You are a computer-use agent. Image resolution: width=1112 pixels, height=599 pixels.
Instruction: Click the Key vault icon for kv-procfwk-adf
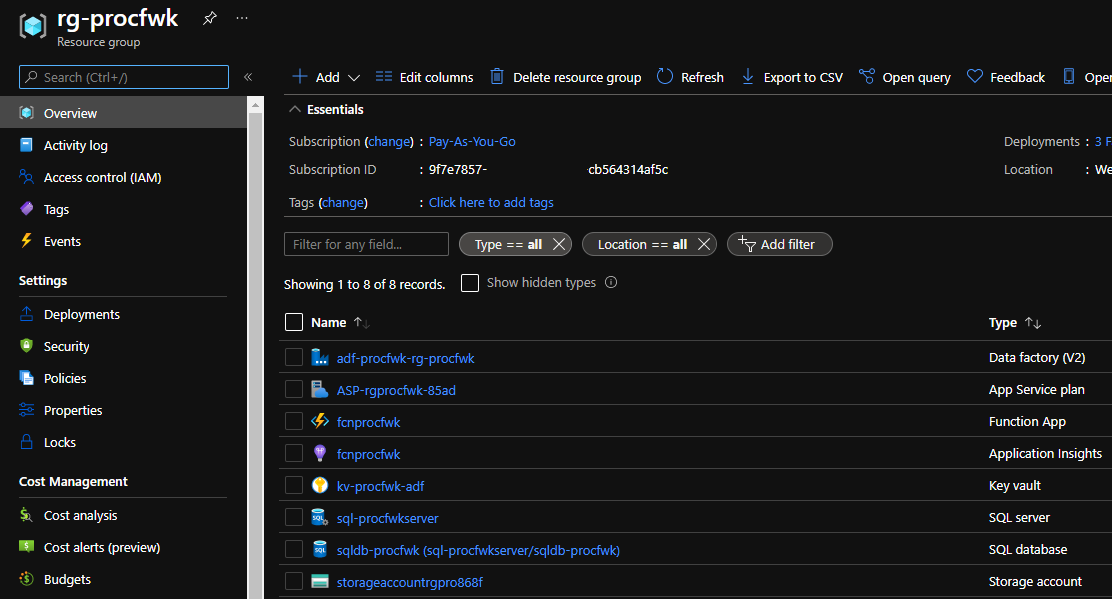click(x=320, y=485)
